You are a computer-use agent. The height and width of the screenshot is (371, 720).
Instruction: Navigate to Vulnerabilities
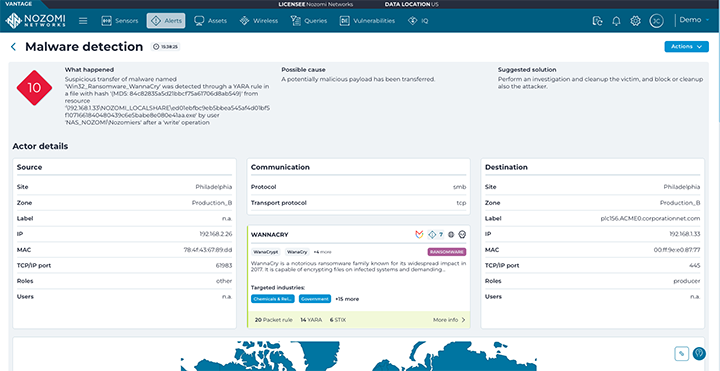click(x=367, y=21)
